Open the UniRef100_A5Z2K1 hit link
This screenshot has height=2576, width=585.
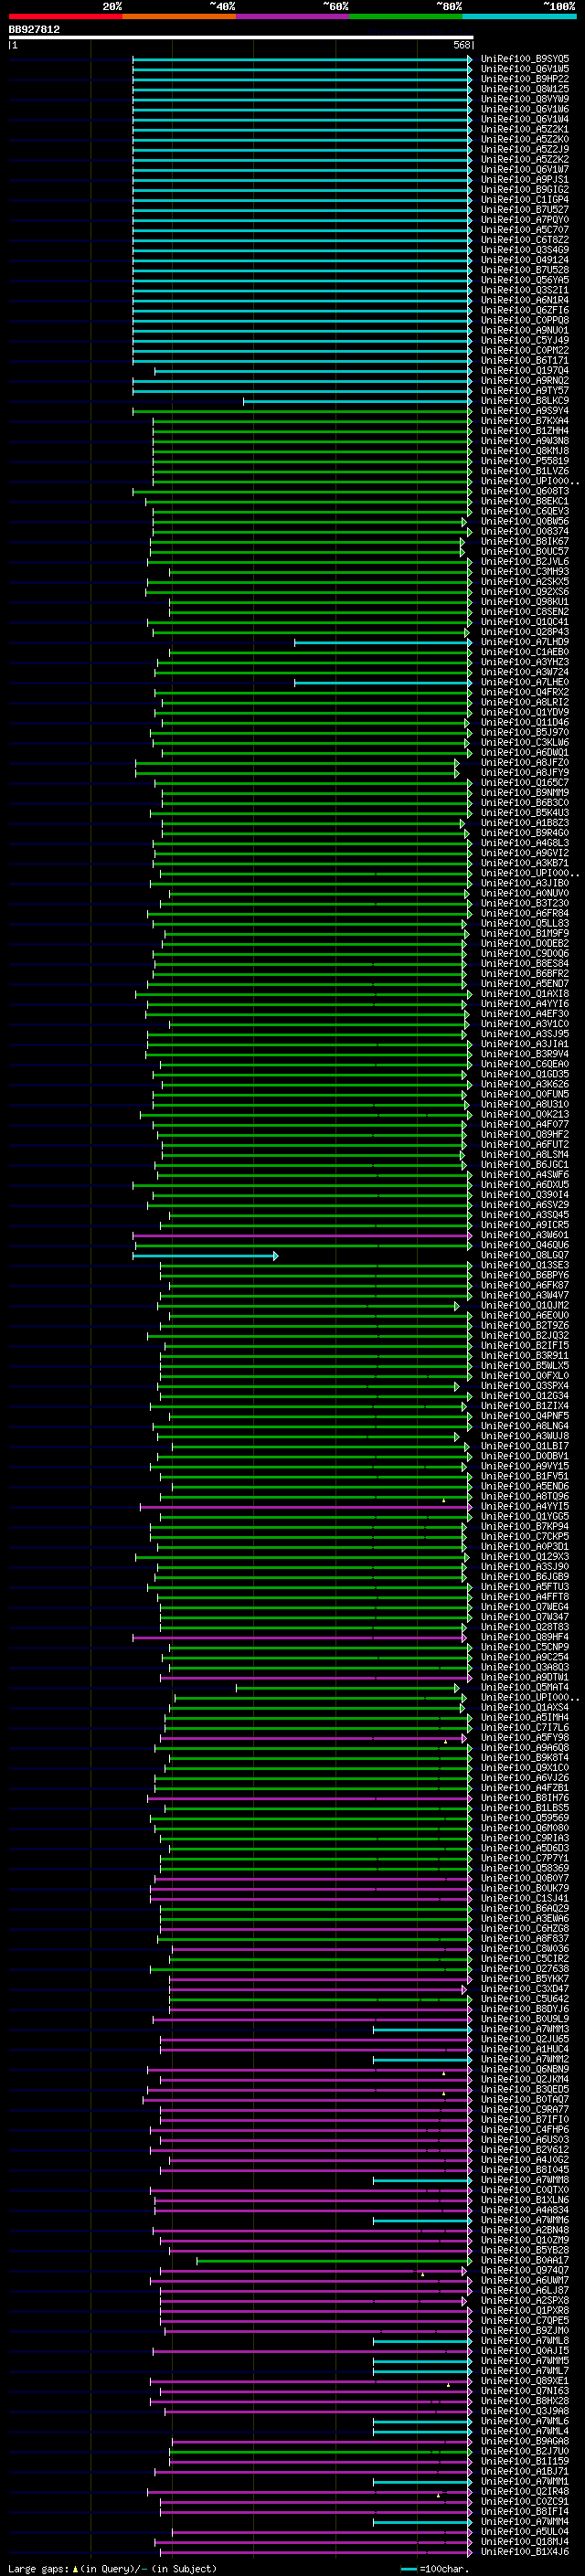click(x=525, y=129)
